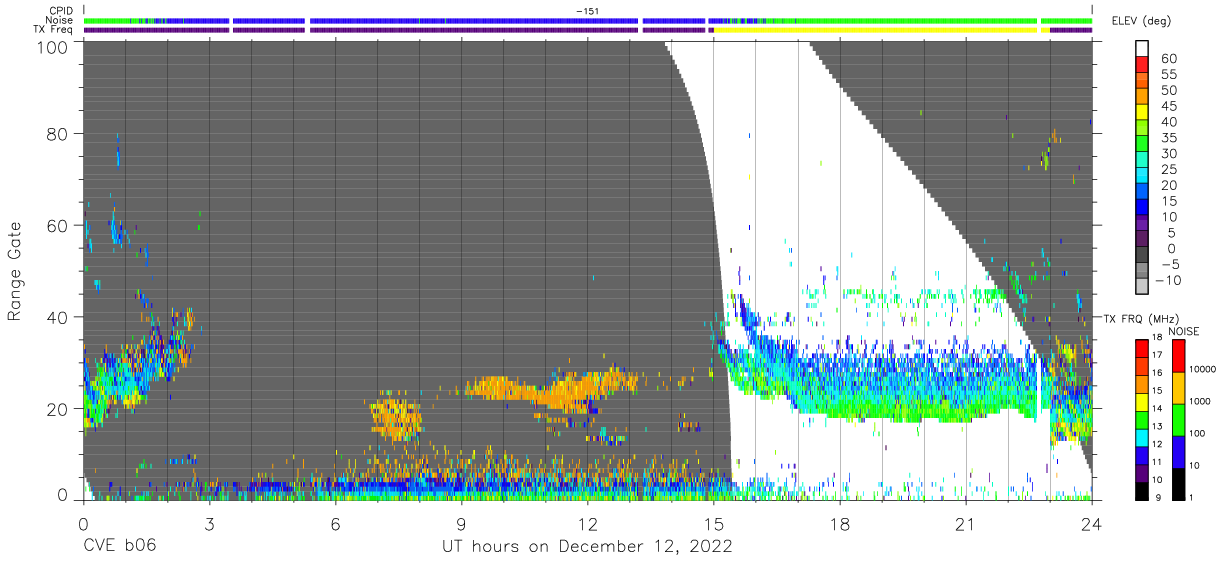Click the 'CPID' row label
Screen dimensions: 1228x567
62,11
